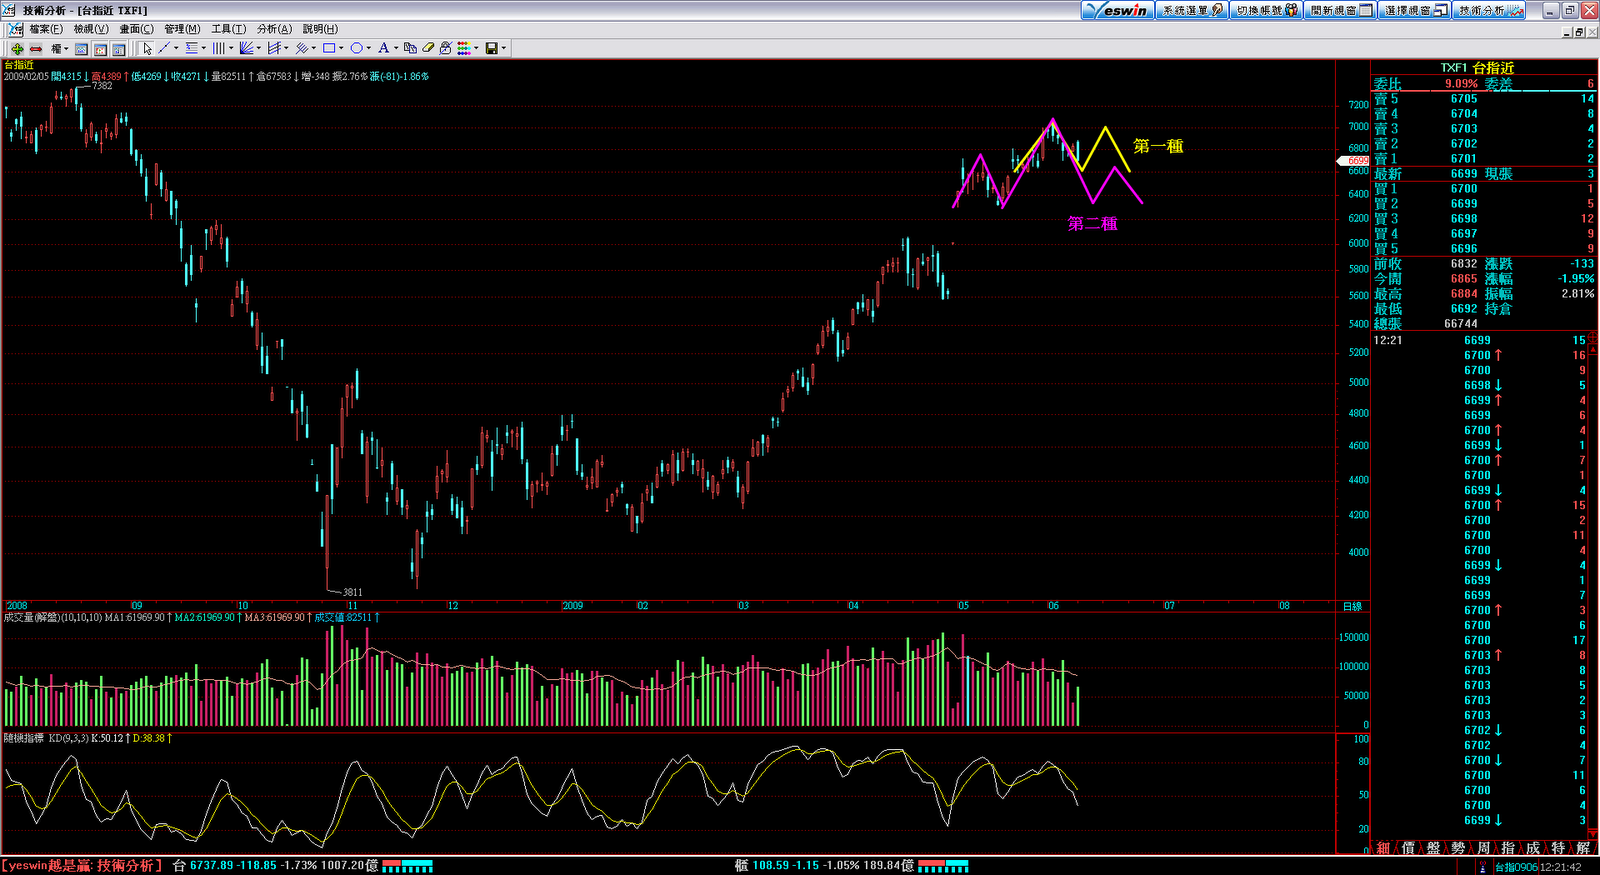Open 檢視(V) menu
Viewport: 1600px width, 875px height.
pyautogui.click(x=91, y=29)
